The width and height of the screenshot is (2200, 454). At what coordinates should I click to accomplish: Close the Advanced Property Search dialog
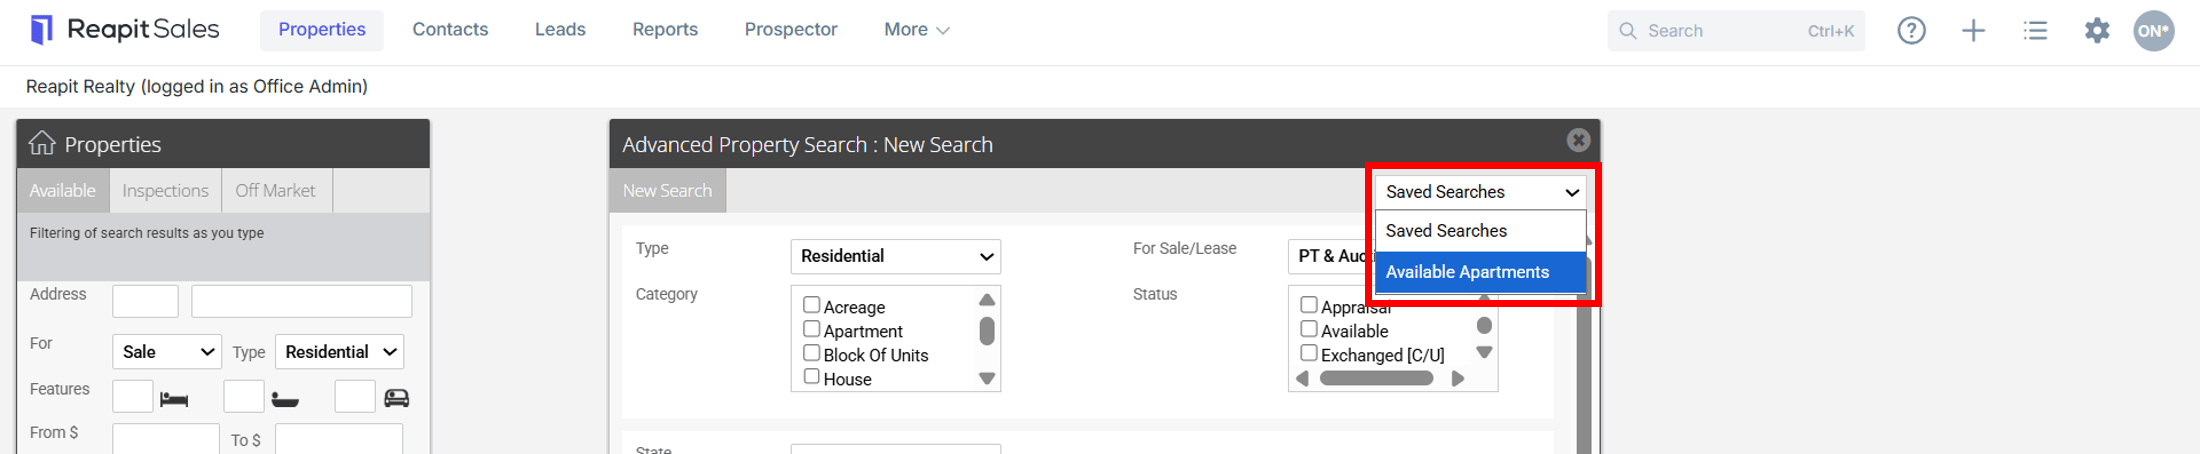coord(1578,140)
